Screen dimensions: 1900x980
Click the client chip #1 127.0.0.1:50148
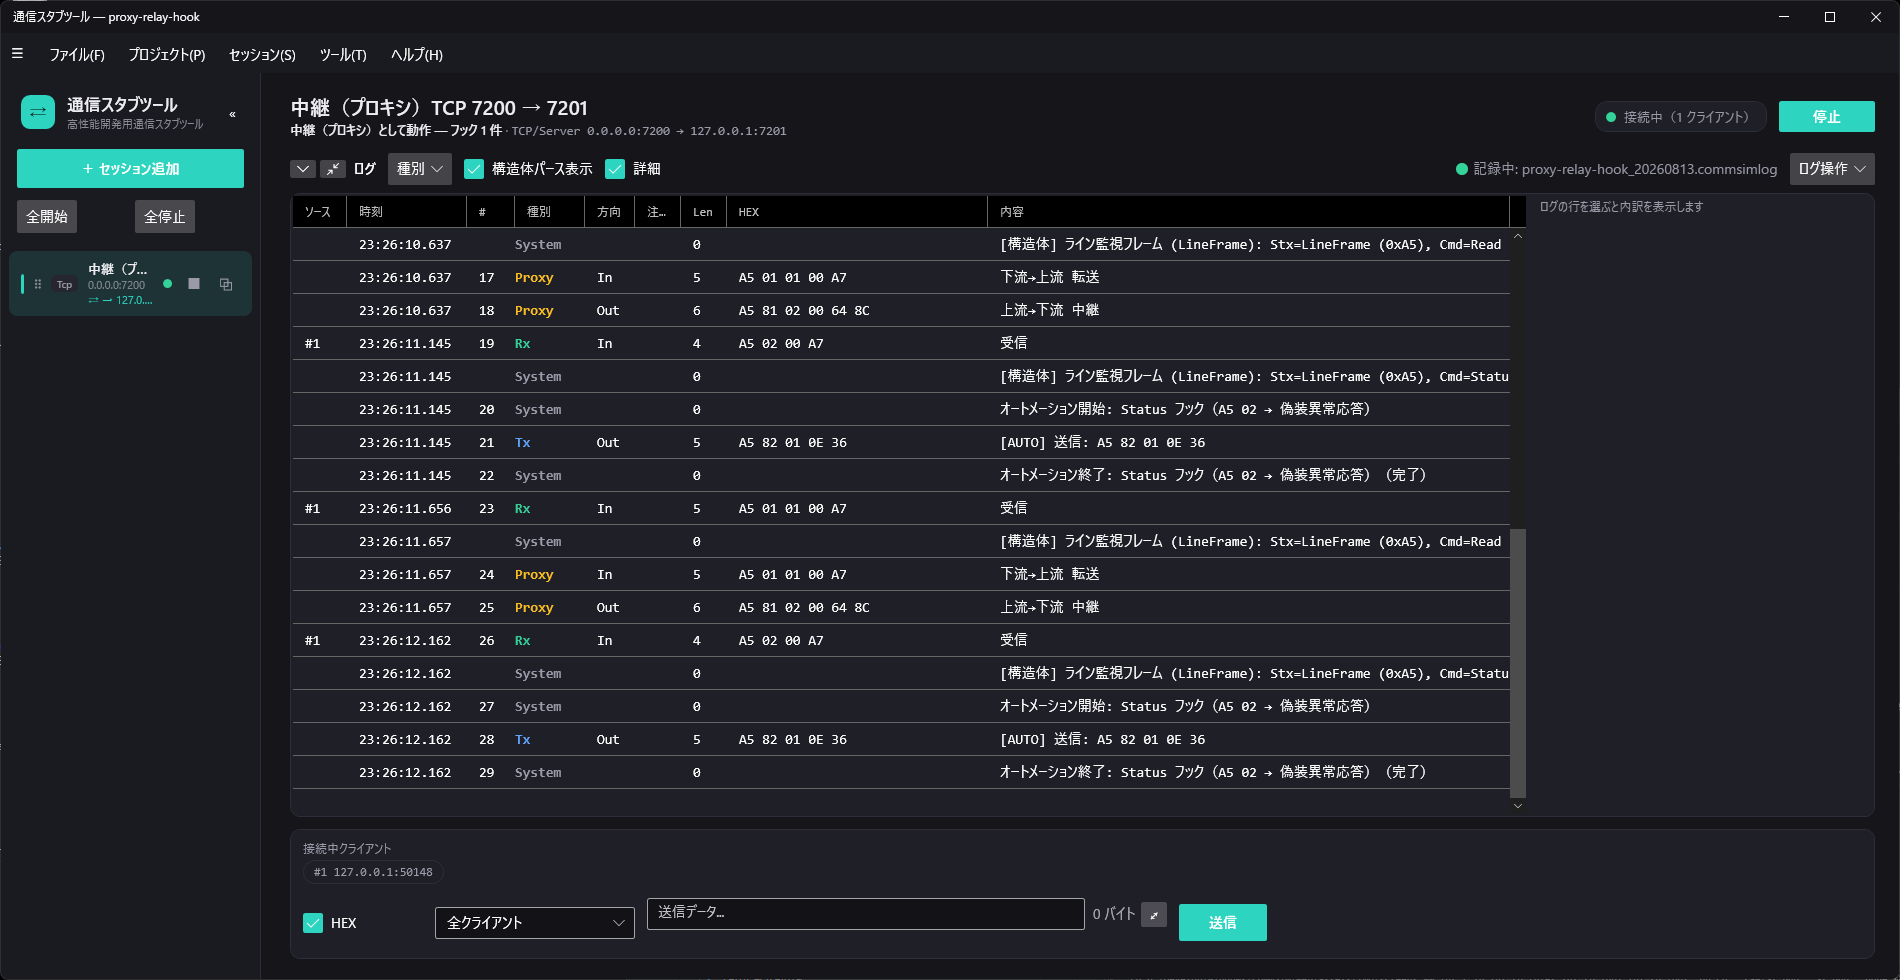(373, 872)
